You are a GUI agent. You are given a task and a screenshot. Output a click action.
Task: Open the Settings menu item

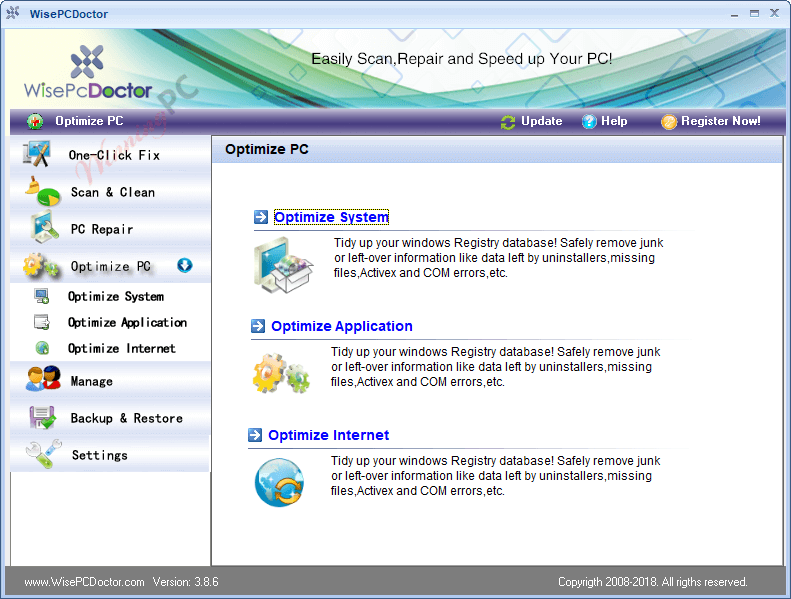(x=110, y=454)
